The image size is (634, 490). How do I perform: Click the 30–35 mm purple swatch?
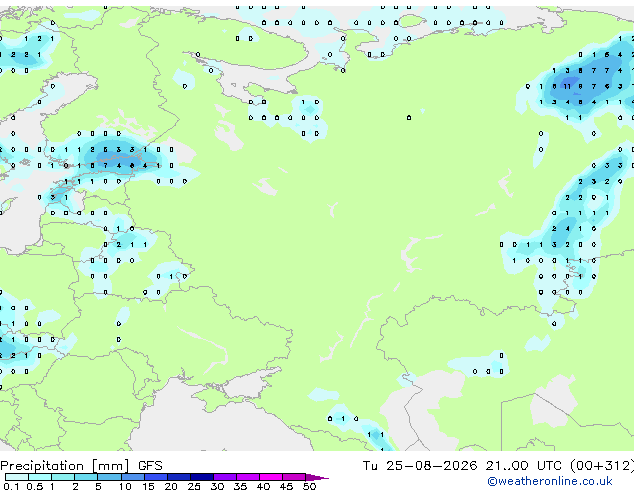tap(225, 477)
